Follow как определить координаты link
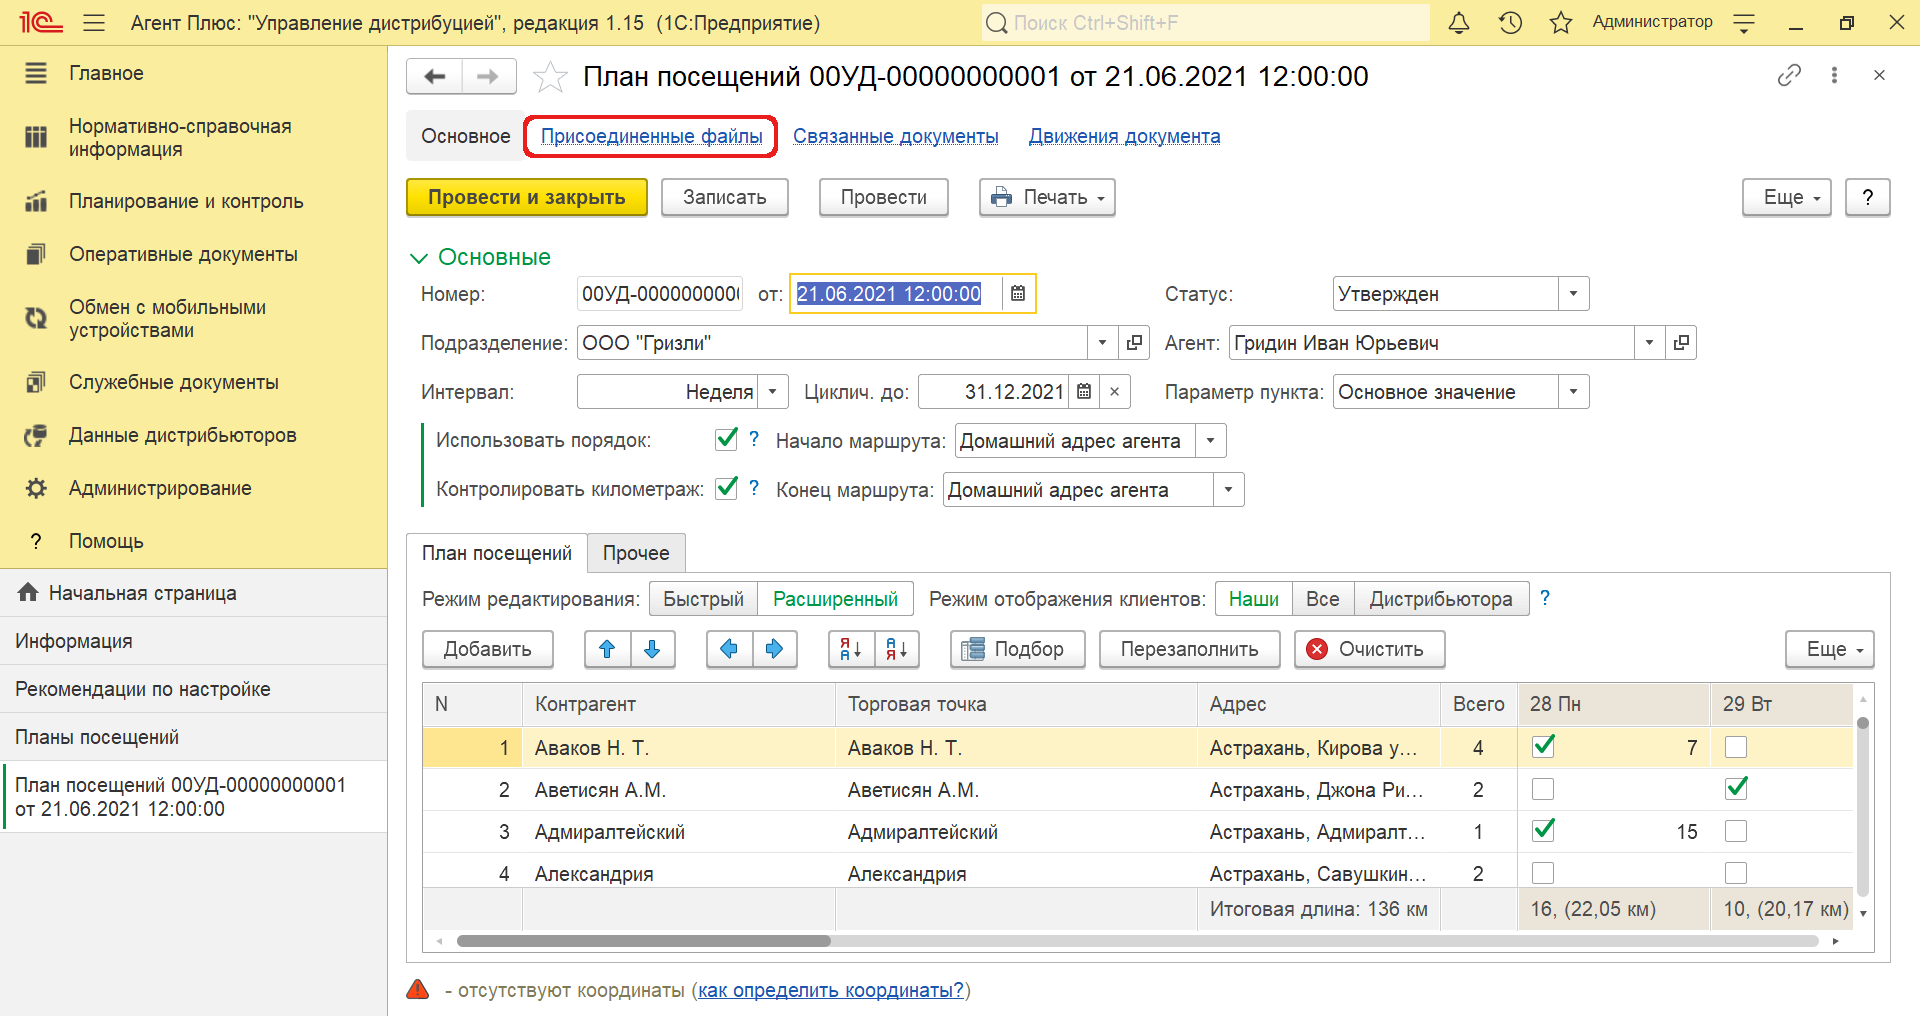1920x1016 pixels. (831, 990)
